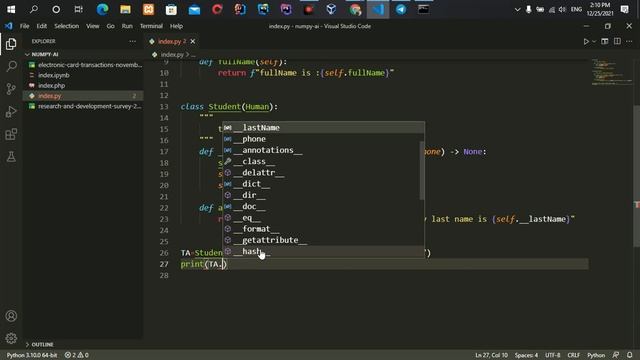The image size is (640, 360).
Task: Select index.py in the explorer list
Action: click(83, 96)
